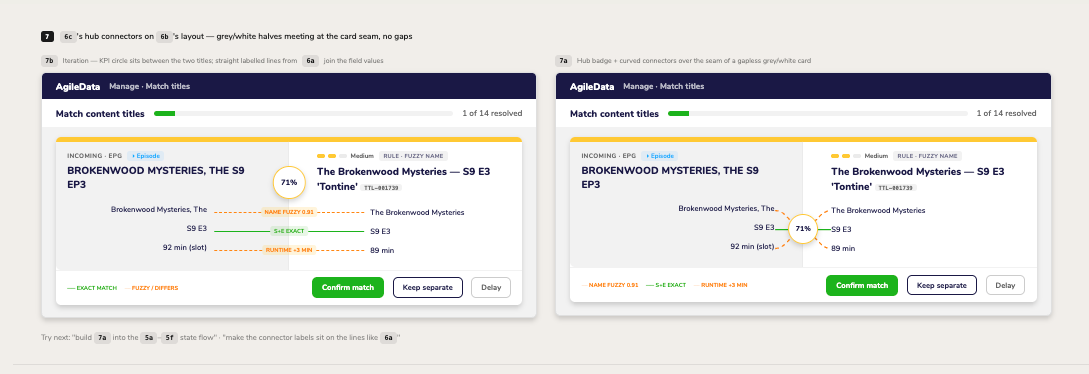Click the Delay button in mockup 7a
1089x374 pixels.
click(1005, 285)
